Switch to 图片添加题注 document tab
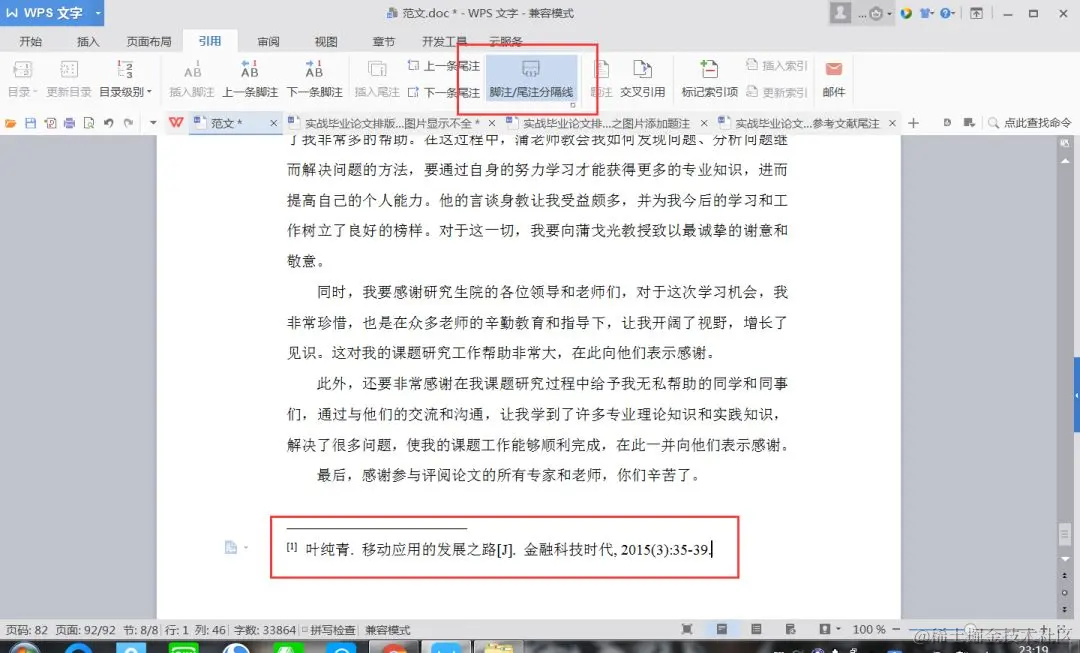The height and width of the screenshot is (653, 1080). click(606, 123)
